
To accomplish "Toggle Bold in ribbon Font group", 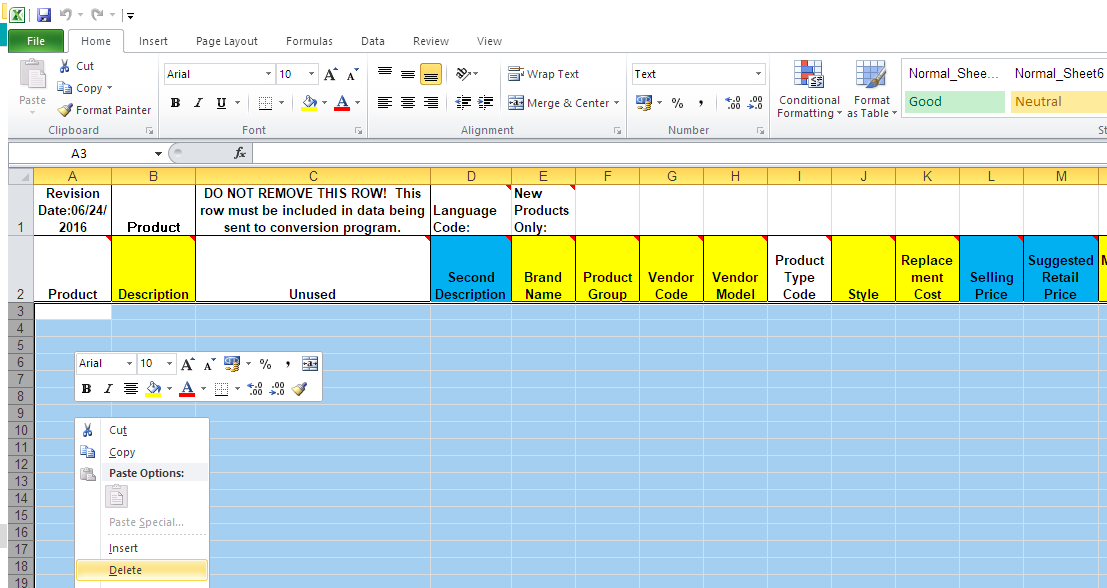I will point(175,103).
